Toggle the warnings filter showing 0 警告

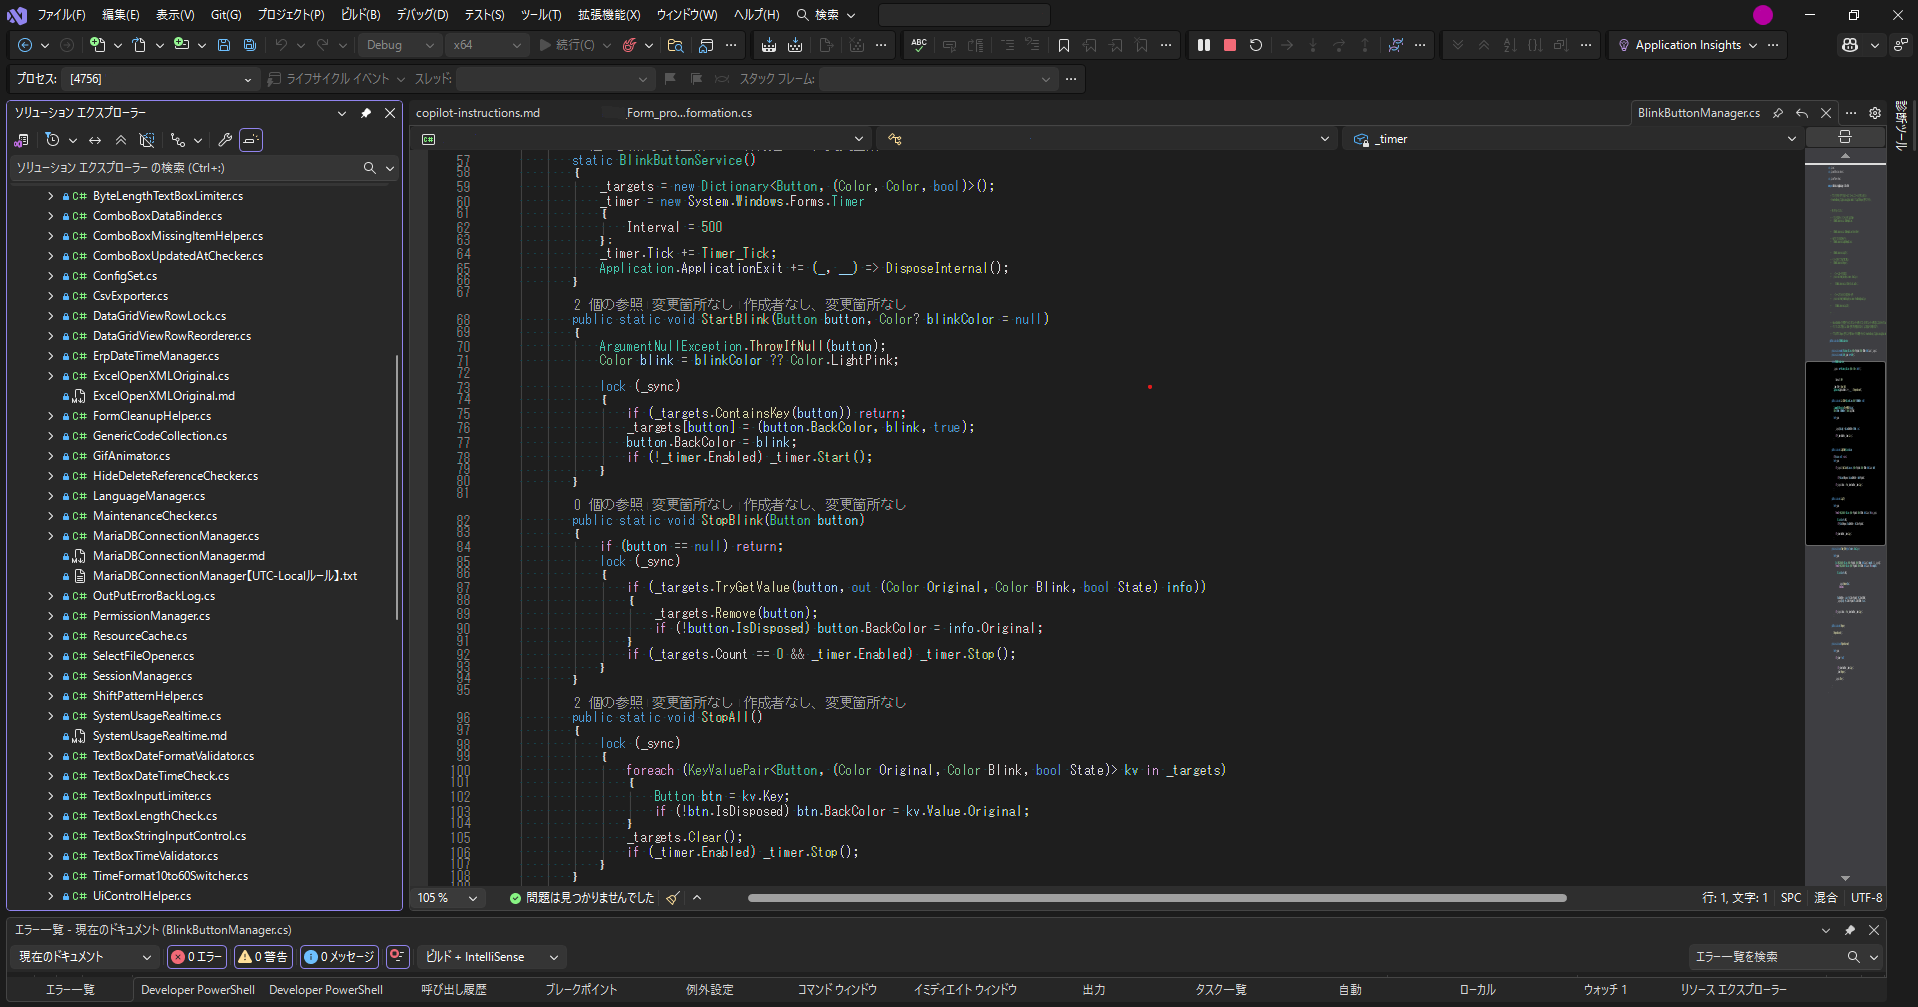264,957
